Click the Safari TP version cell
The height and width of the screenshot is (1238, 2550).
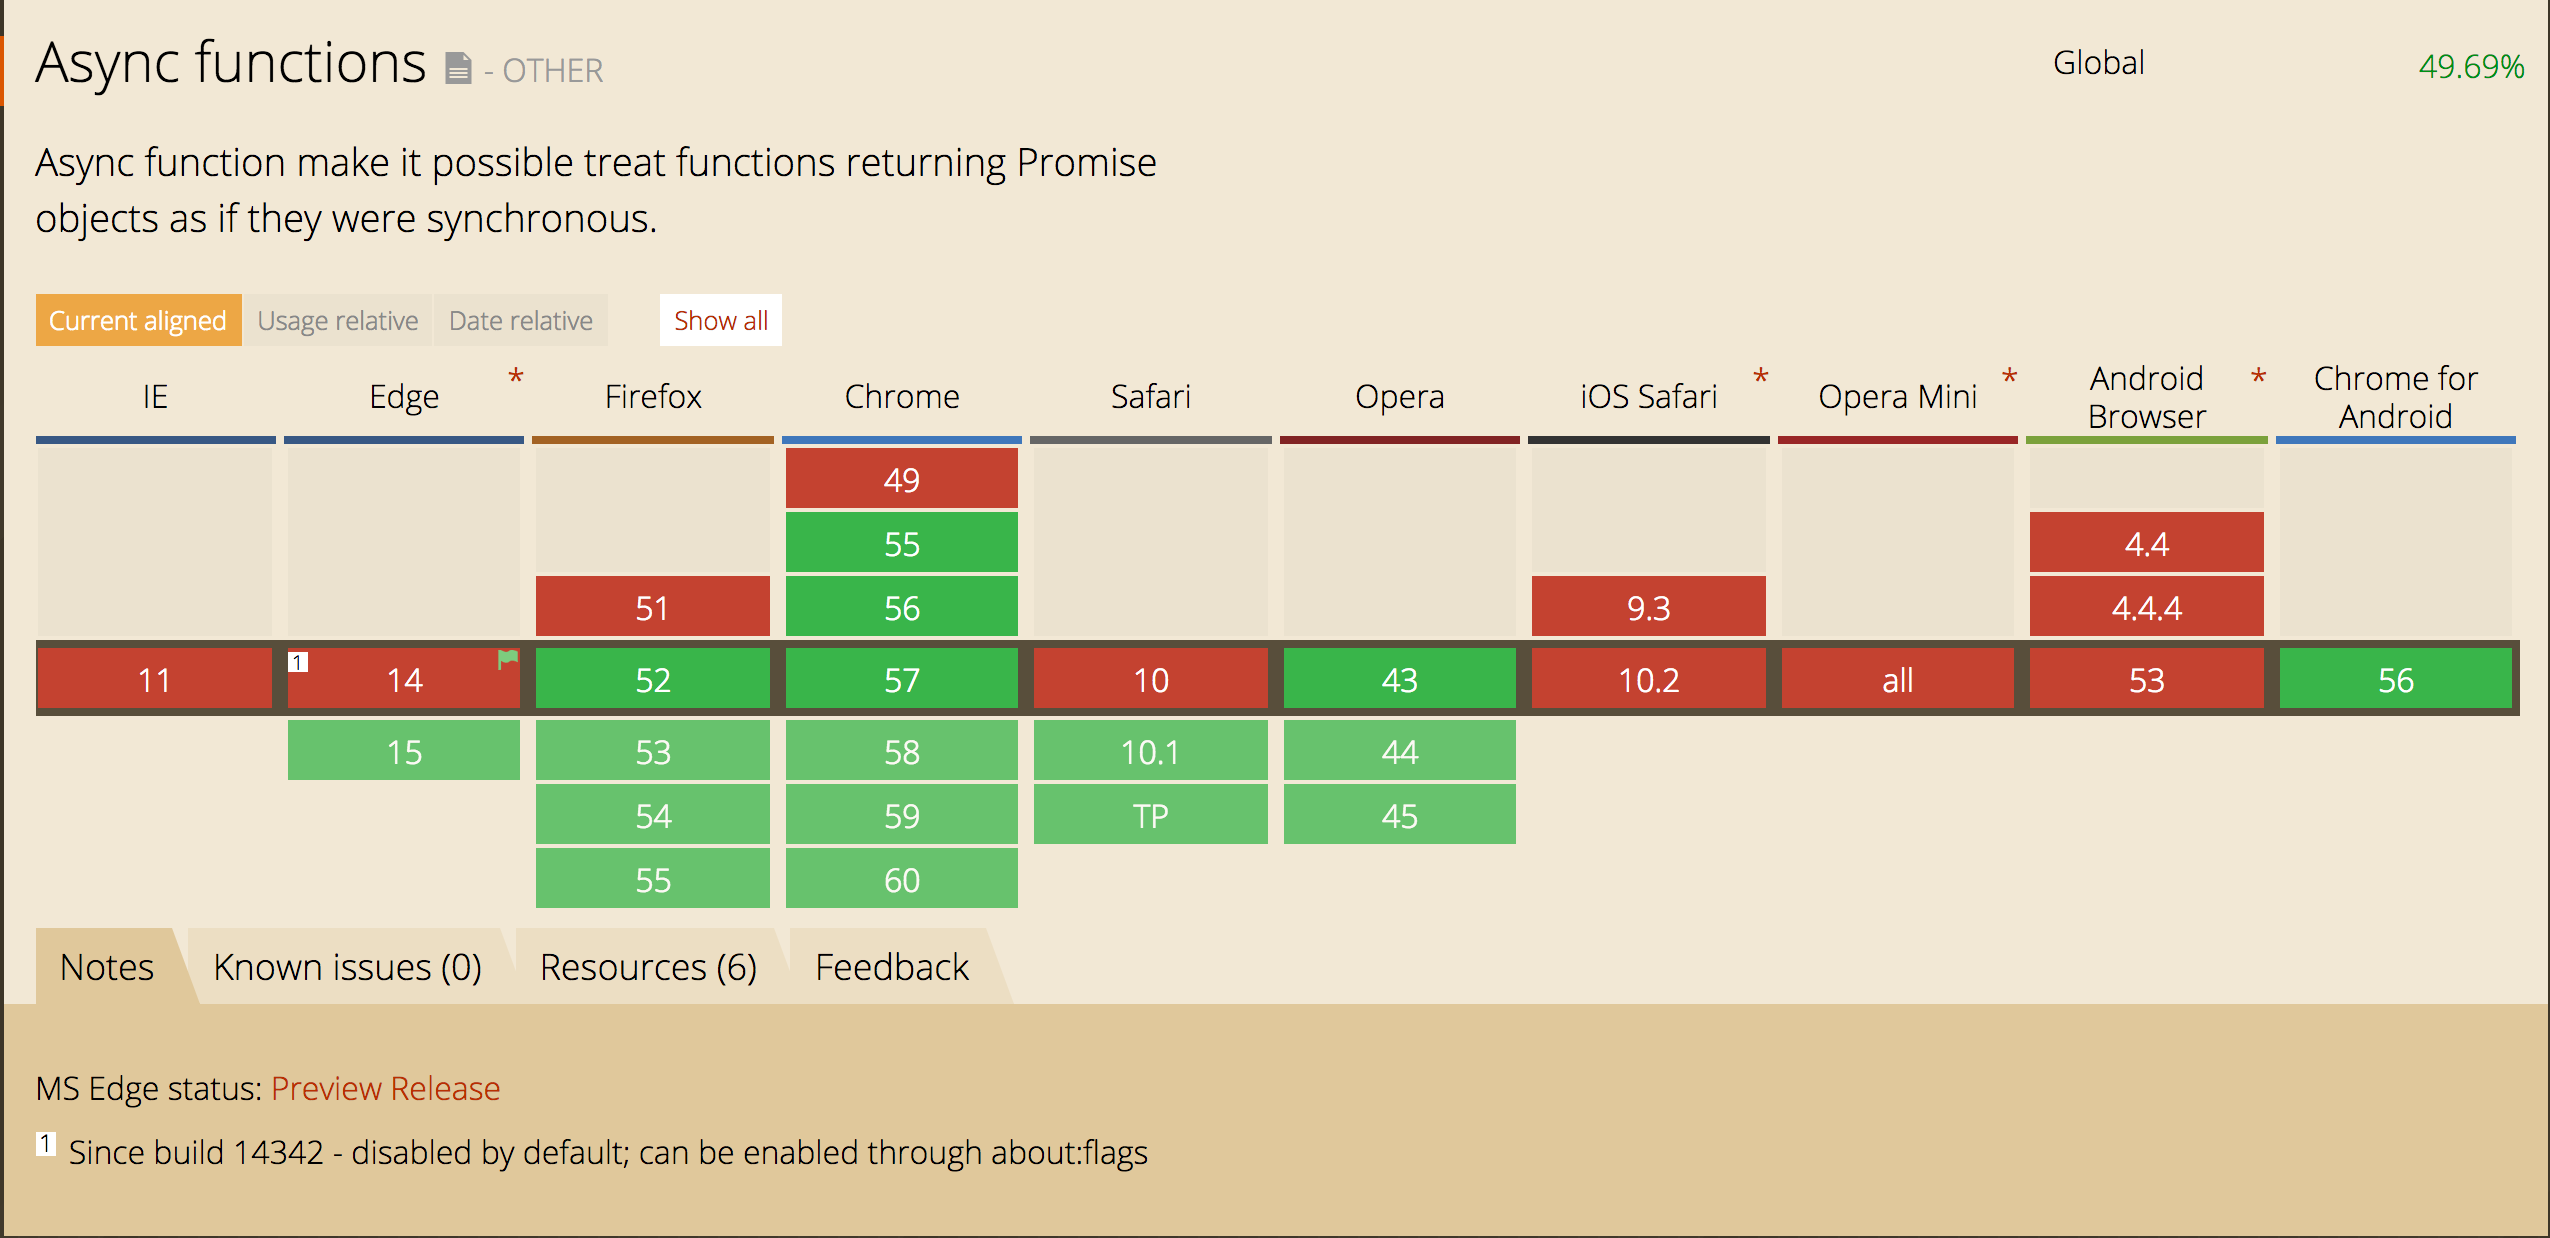(1150, 815)
